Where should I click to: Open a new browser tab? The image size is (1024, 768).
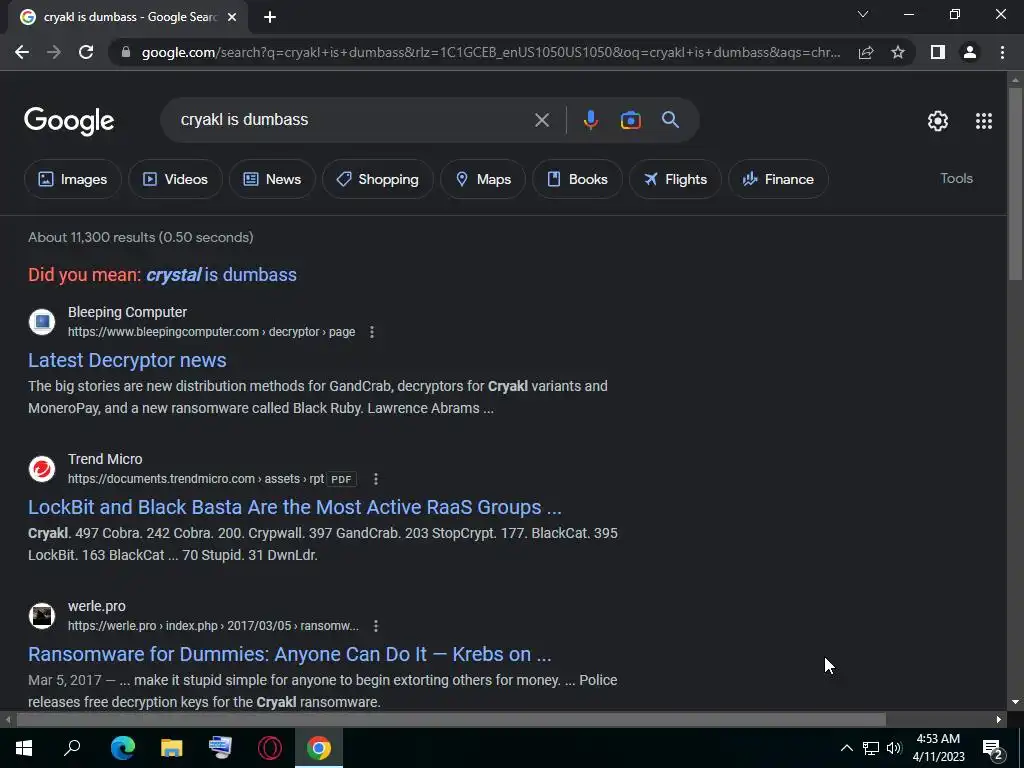pyautogui.click(x=270, y=18)
